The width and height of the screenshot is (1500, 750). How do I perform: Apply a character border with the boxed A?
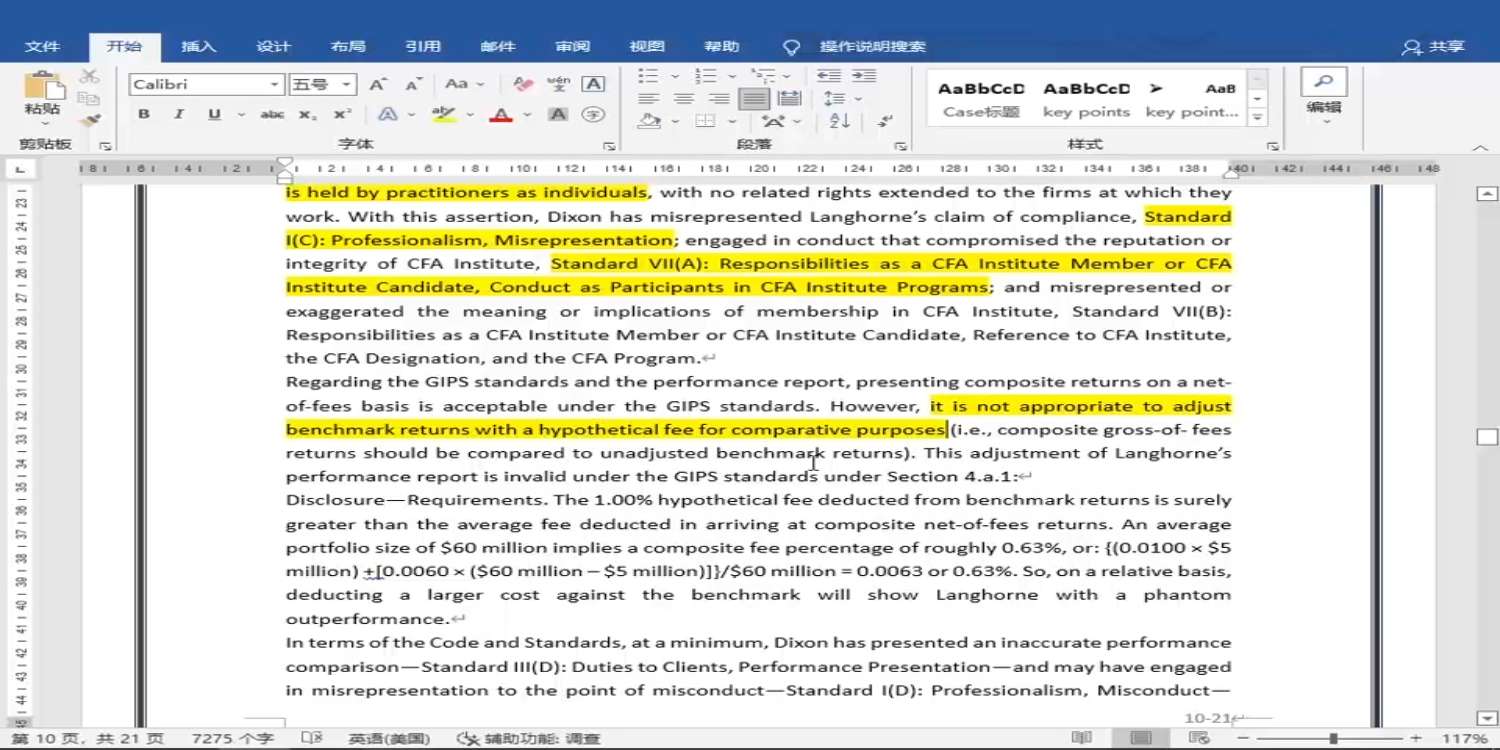(x=594, y=84)
